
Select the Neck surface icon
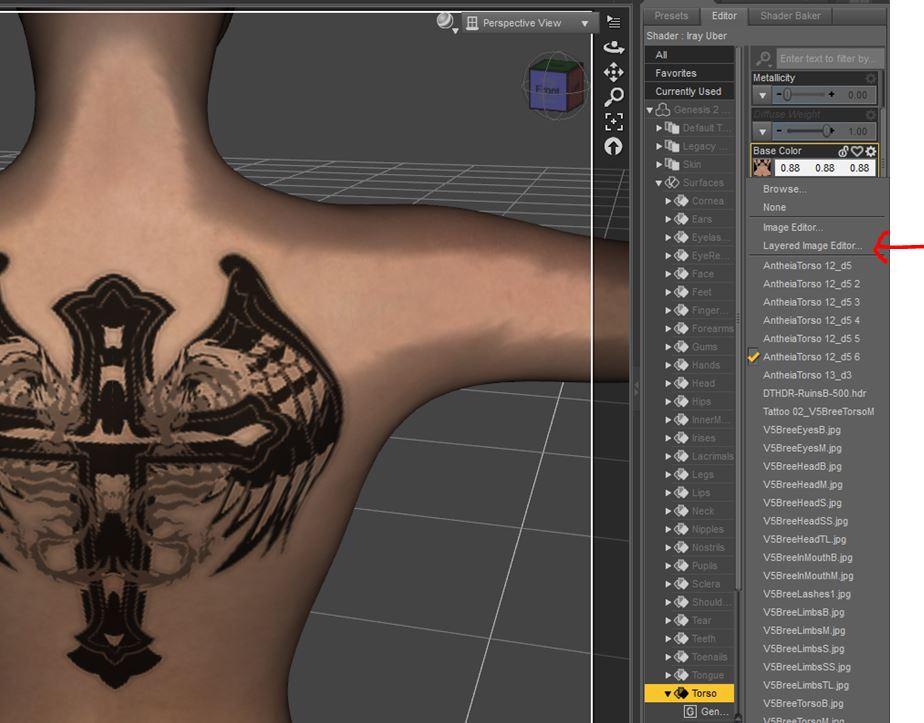[681, 511]
